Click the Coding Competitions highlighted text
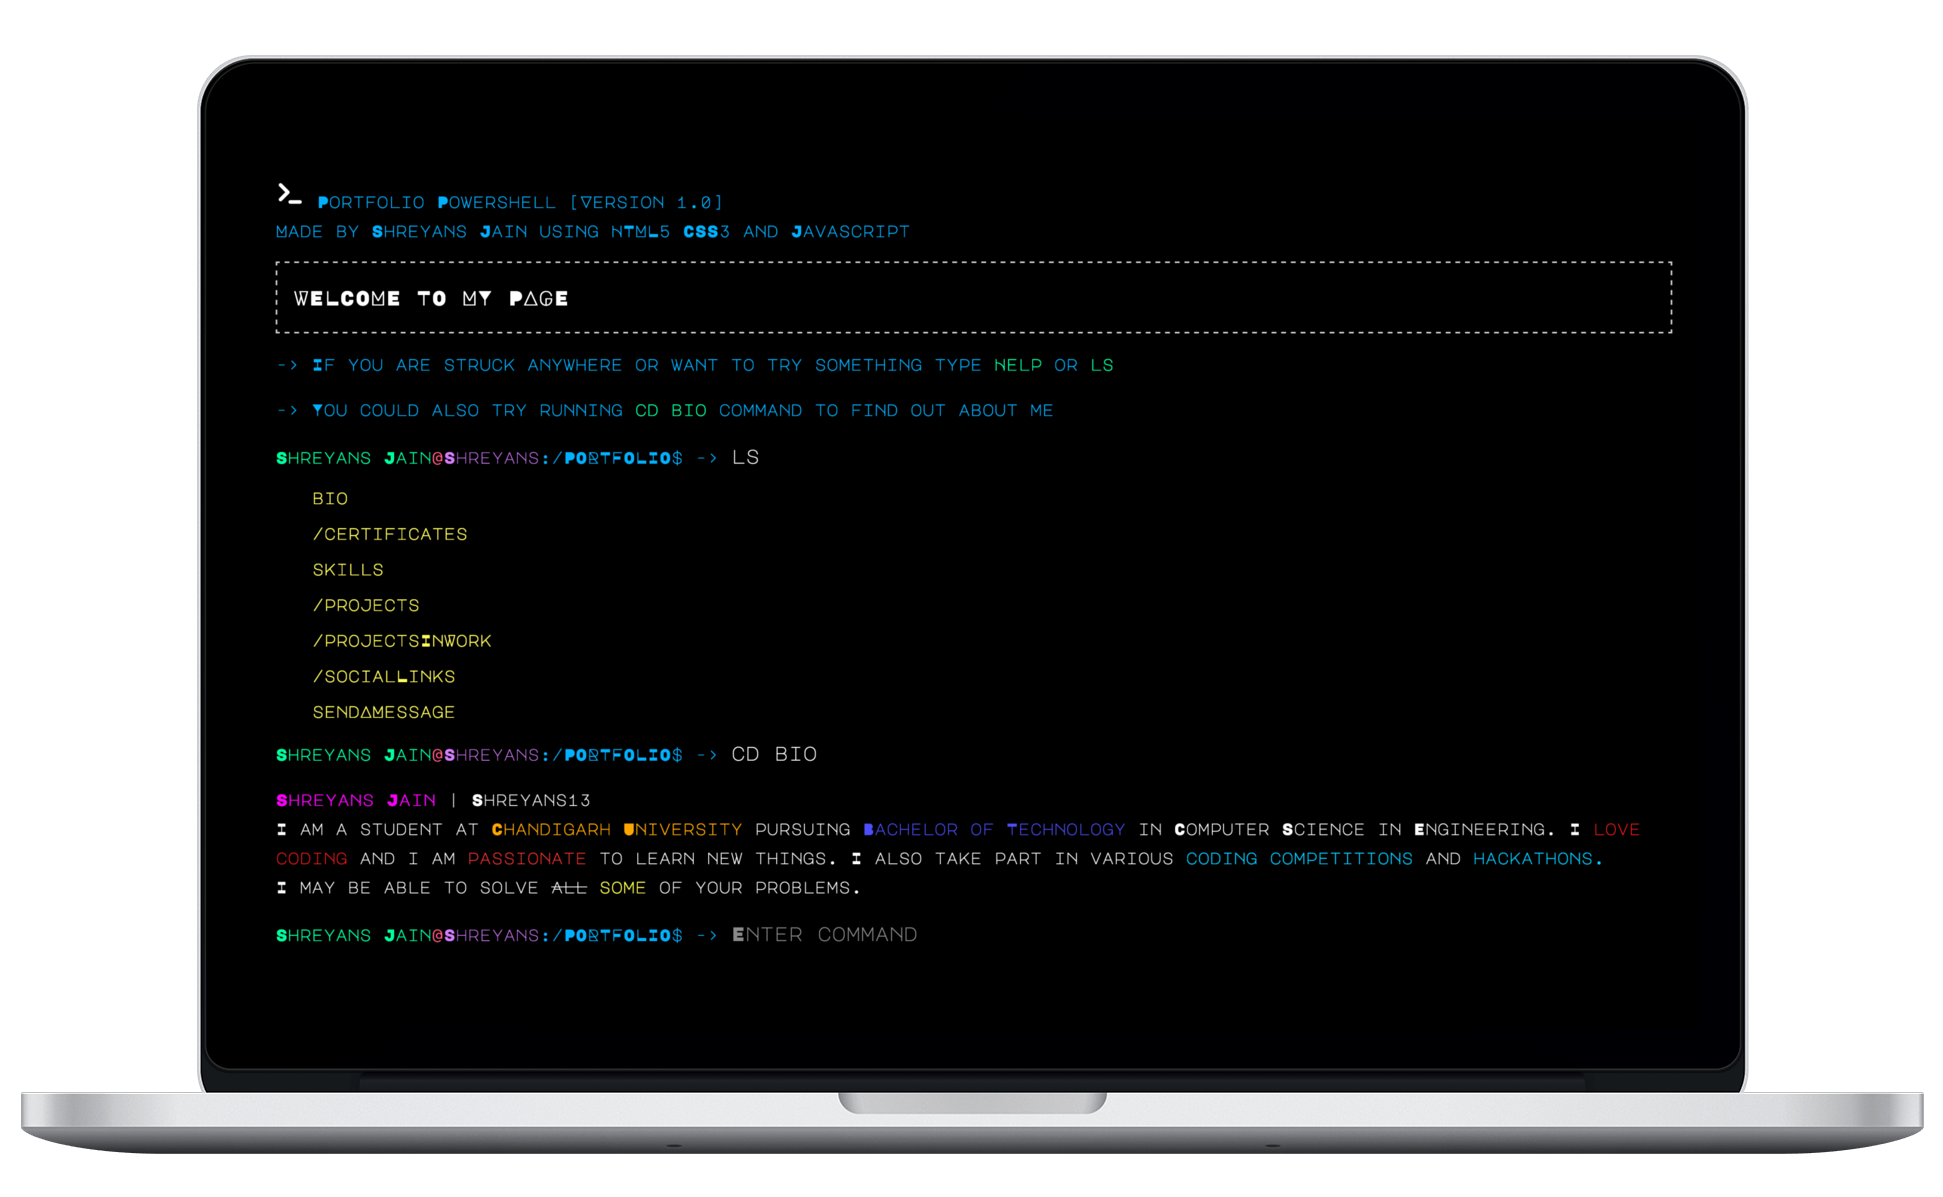Image resolution: width=1943 pixels, height=1197 pixels. tap(1299, 859)
